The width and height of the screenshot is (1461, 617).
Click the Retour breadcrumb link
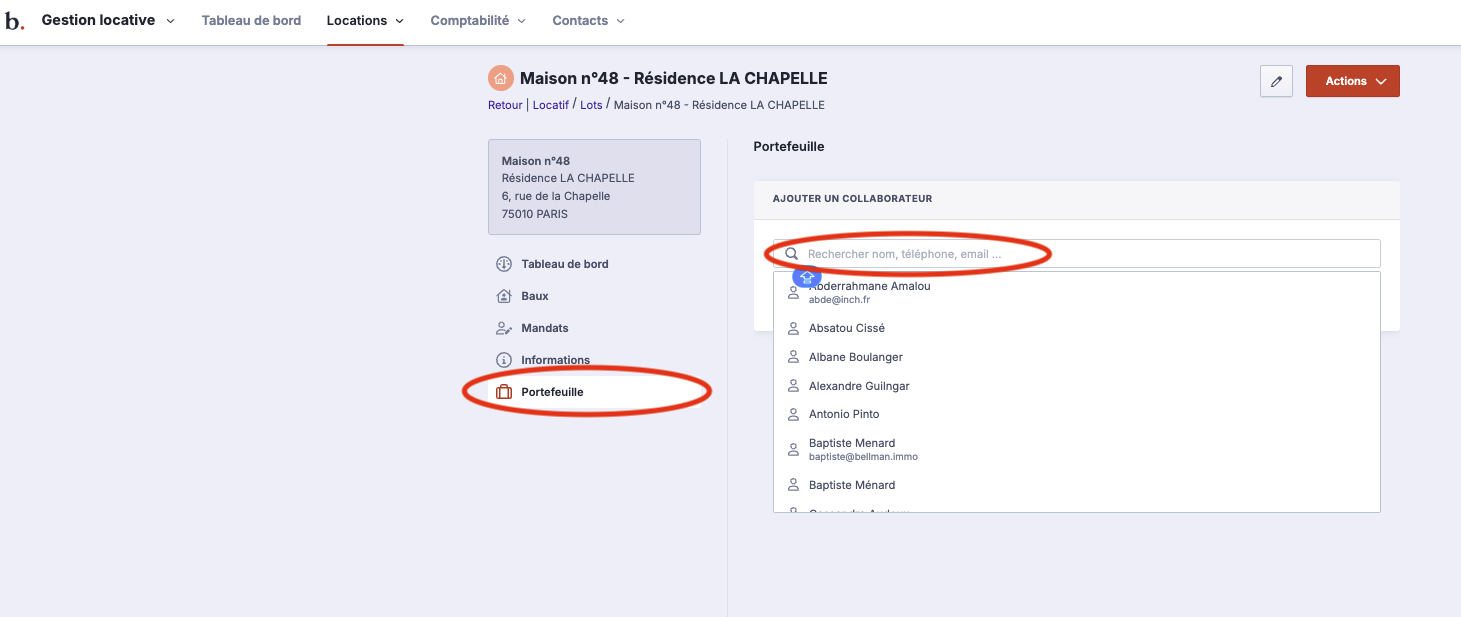tap(505, 105)
